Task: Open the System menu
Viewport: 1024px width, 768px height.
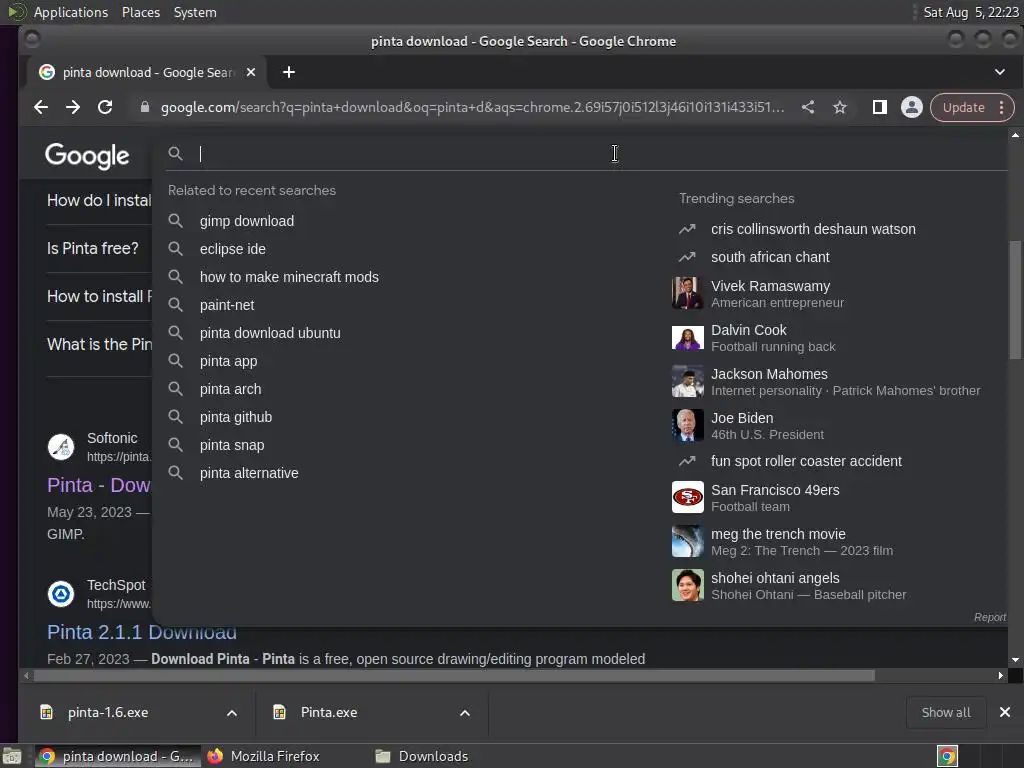Action: 195,12
